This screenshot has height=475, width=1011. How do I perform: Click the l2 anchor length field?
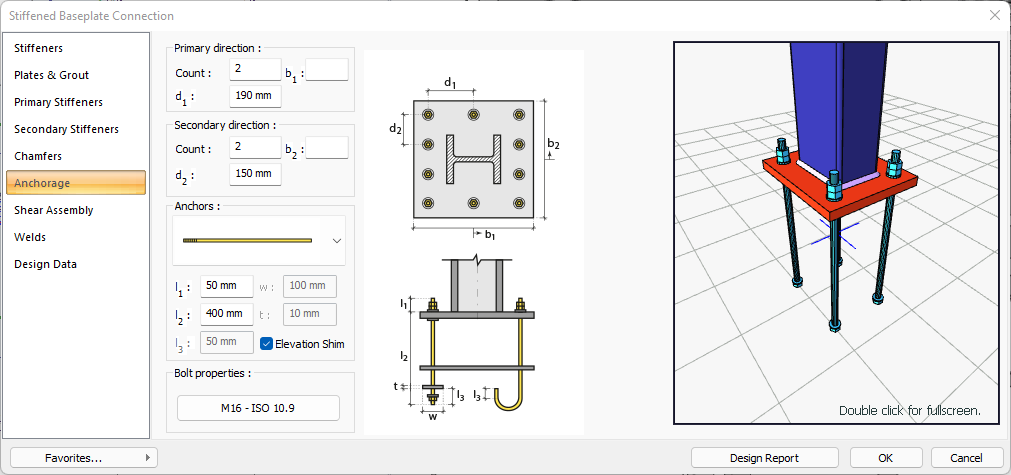point(226,314)
